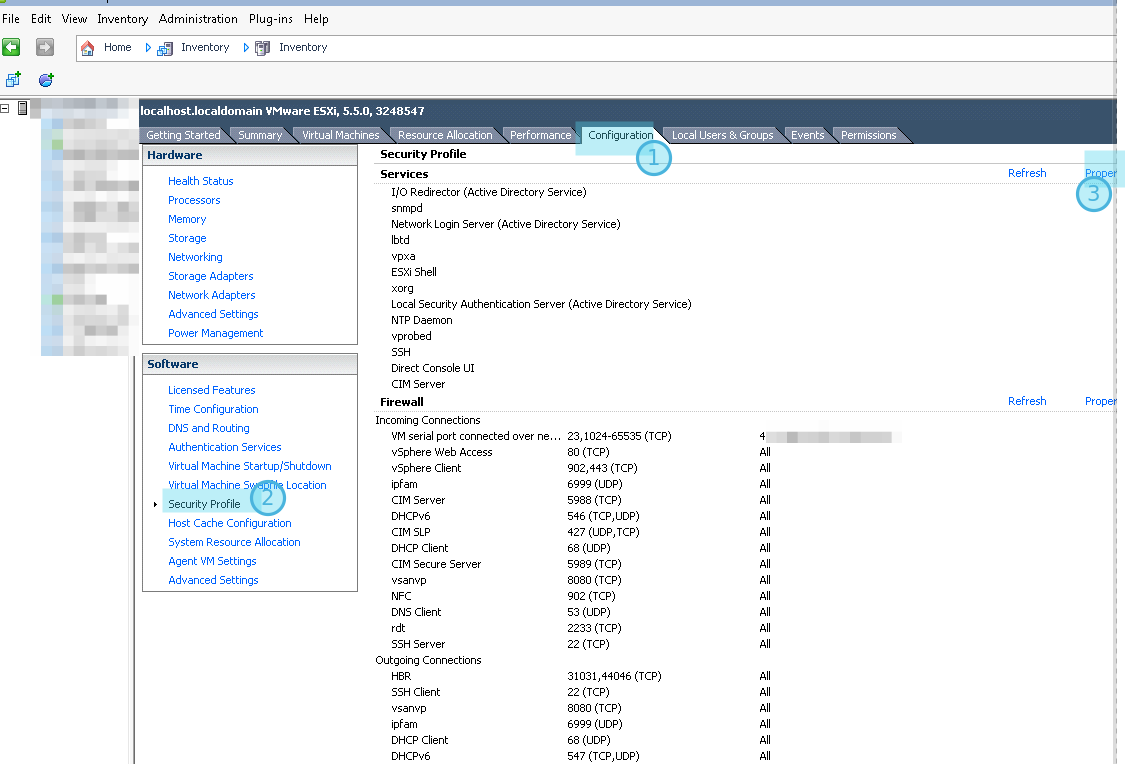The width and height of the screenshot is (1125, 764).
Task: Select SSH Server incoming connection row
Action: [x=581, y=644]
